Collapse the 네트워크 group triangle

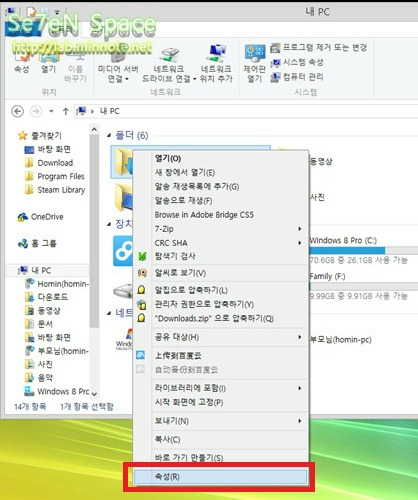pyautogui.click(x=109, y=313)
